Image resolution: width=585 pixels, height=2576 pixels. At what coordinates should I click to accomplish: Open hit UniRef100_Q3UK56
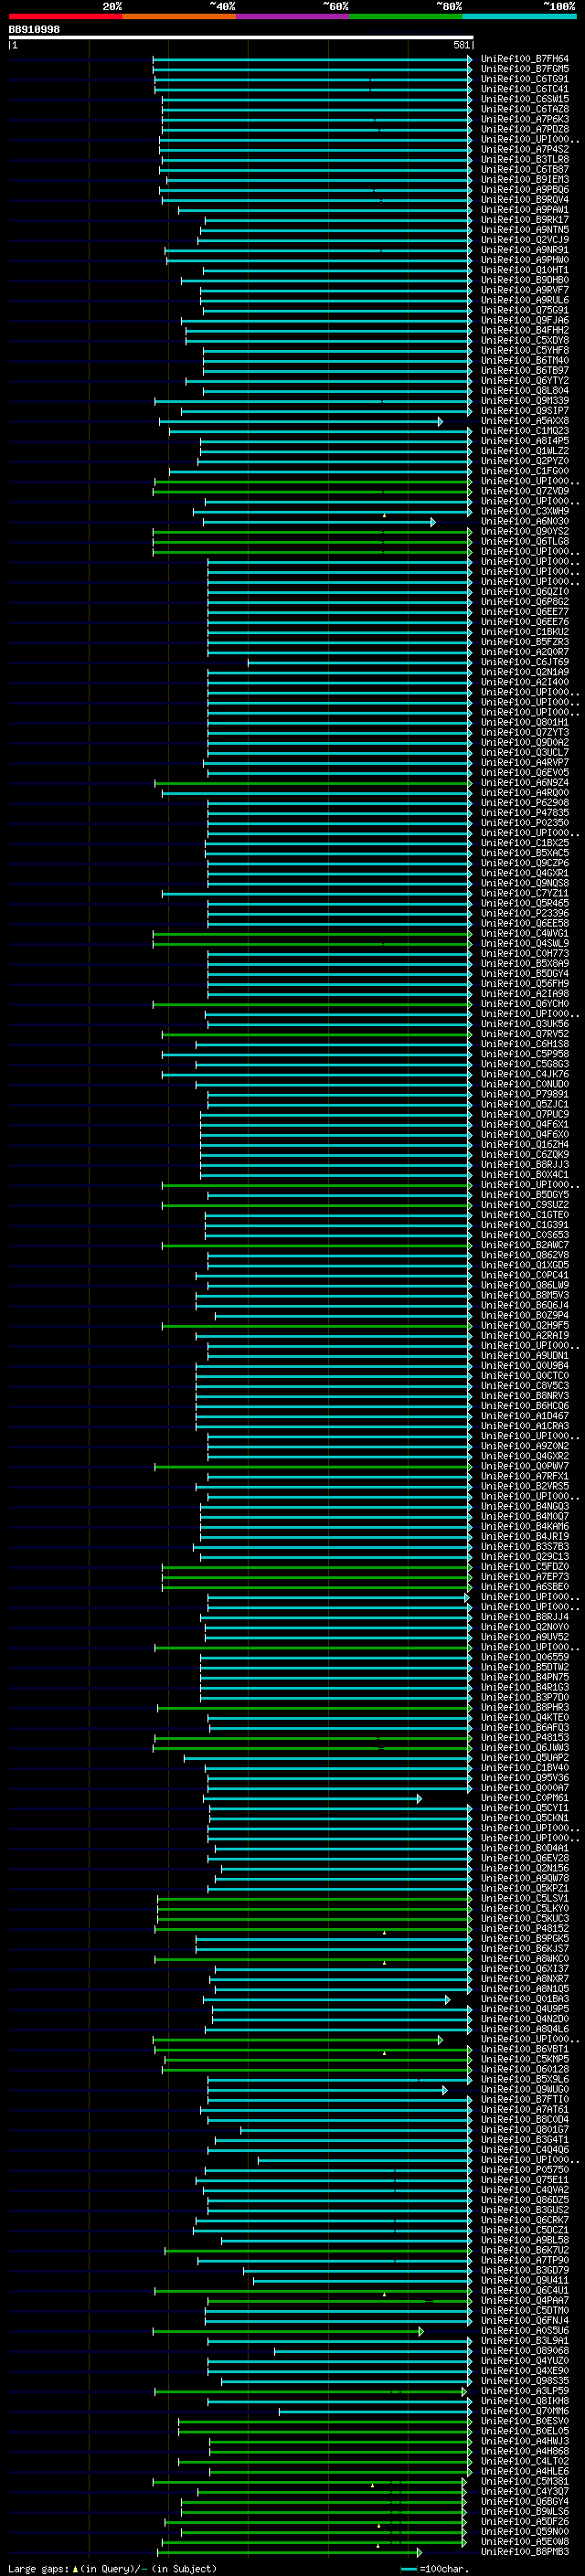524,1024
